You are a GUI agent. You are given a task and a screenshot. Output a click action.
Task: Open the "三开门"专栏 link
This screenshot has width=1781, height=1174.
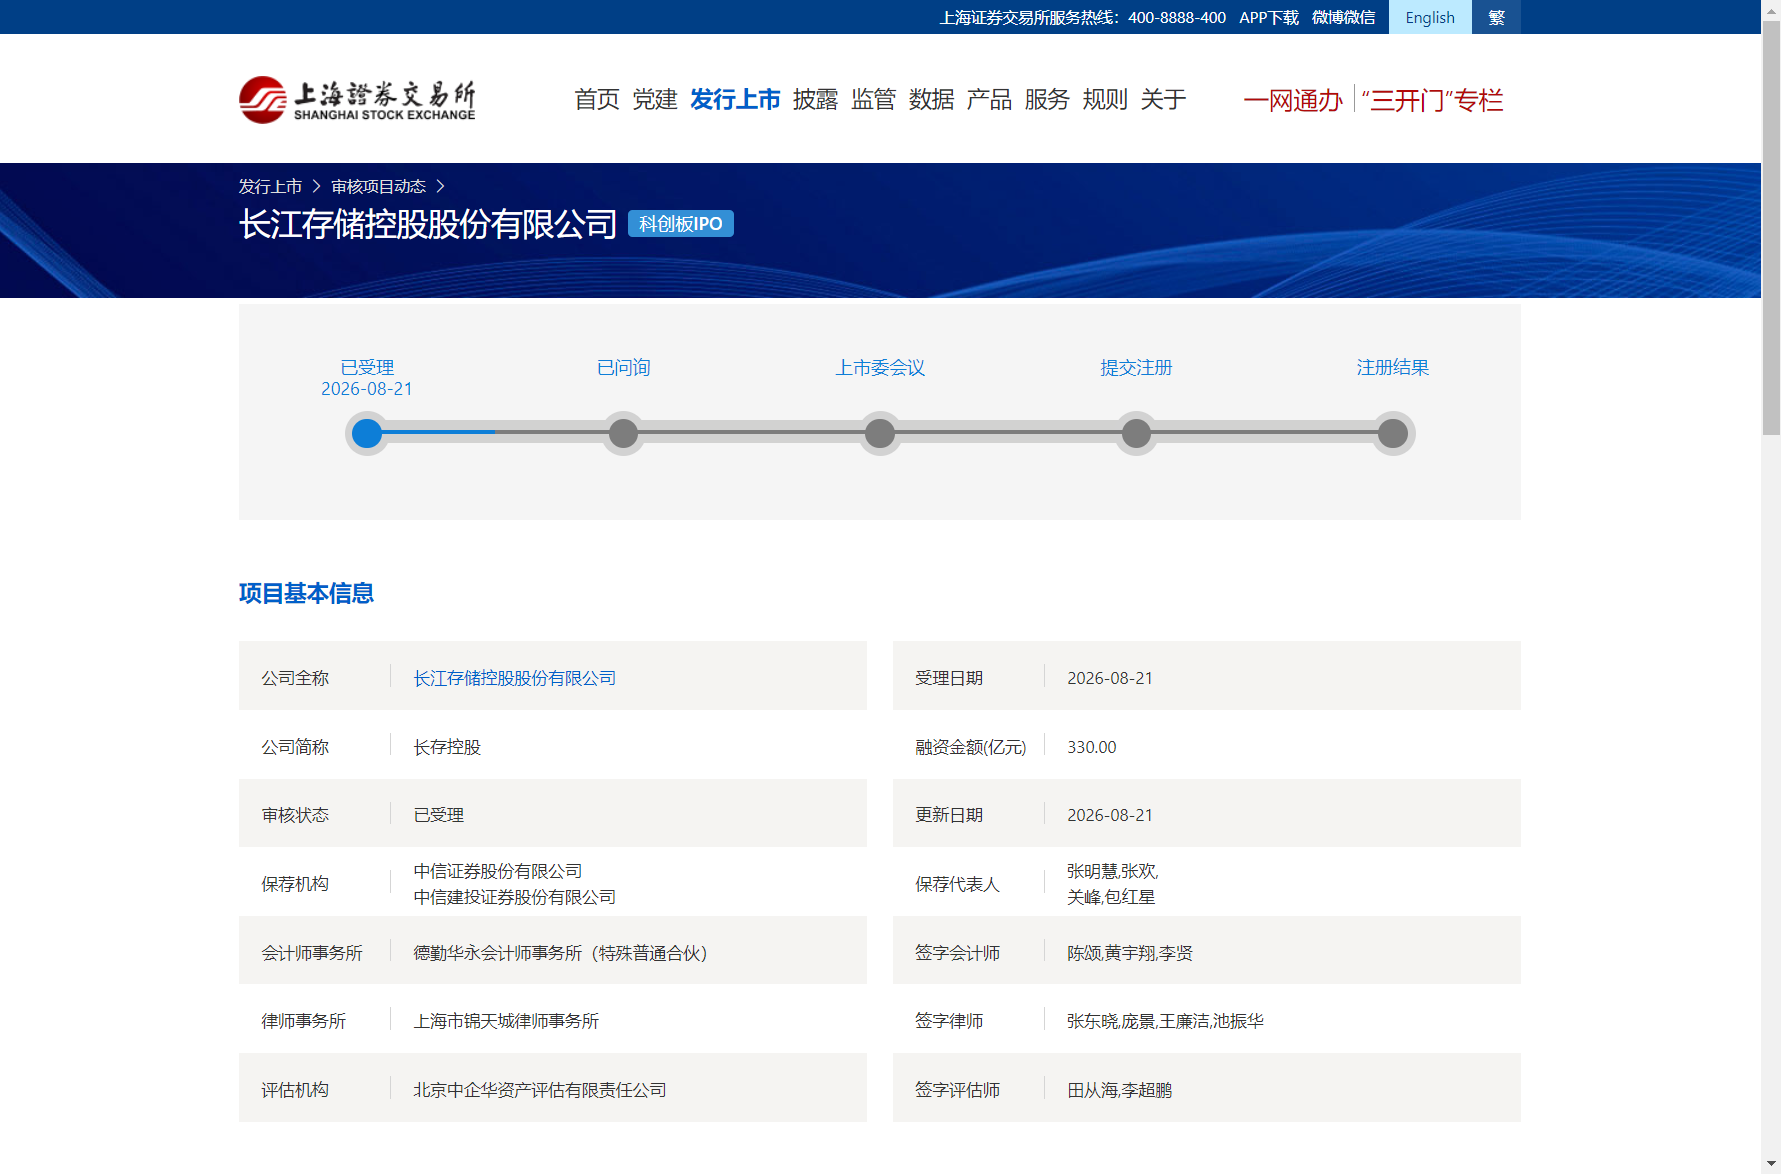coord(1432,101)
